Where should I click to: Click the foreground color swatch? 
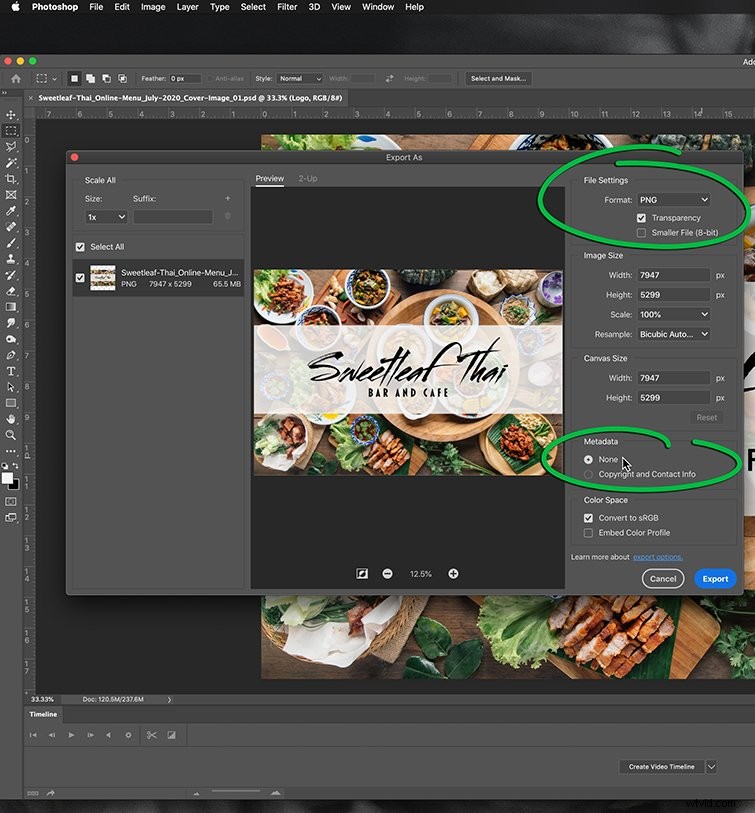click(7, 479)
